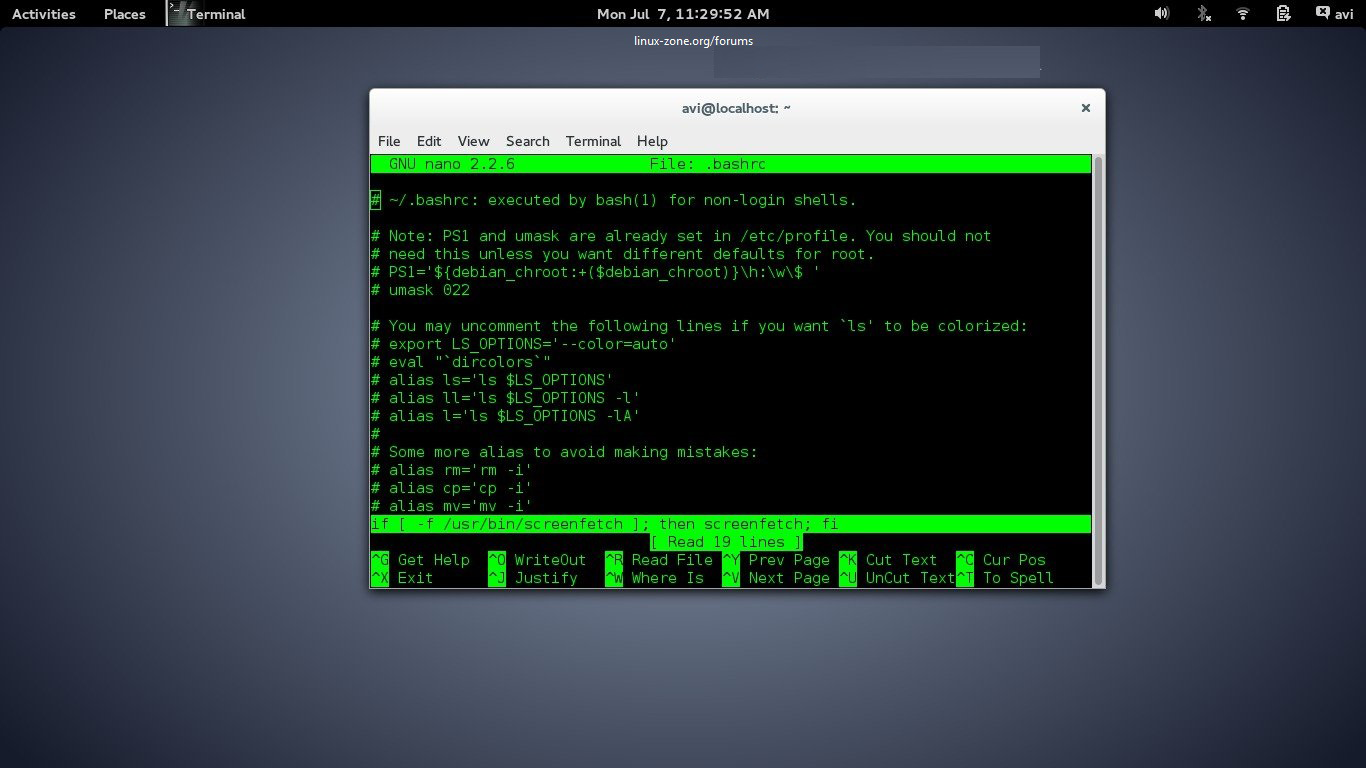The image size is (1366, 768).
Task: Click the Wi-Fi network icon
Action: [1243, 14]
